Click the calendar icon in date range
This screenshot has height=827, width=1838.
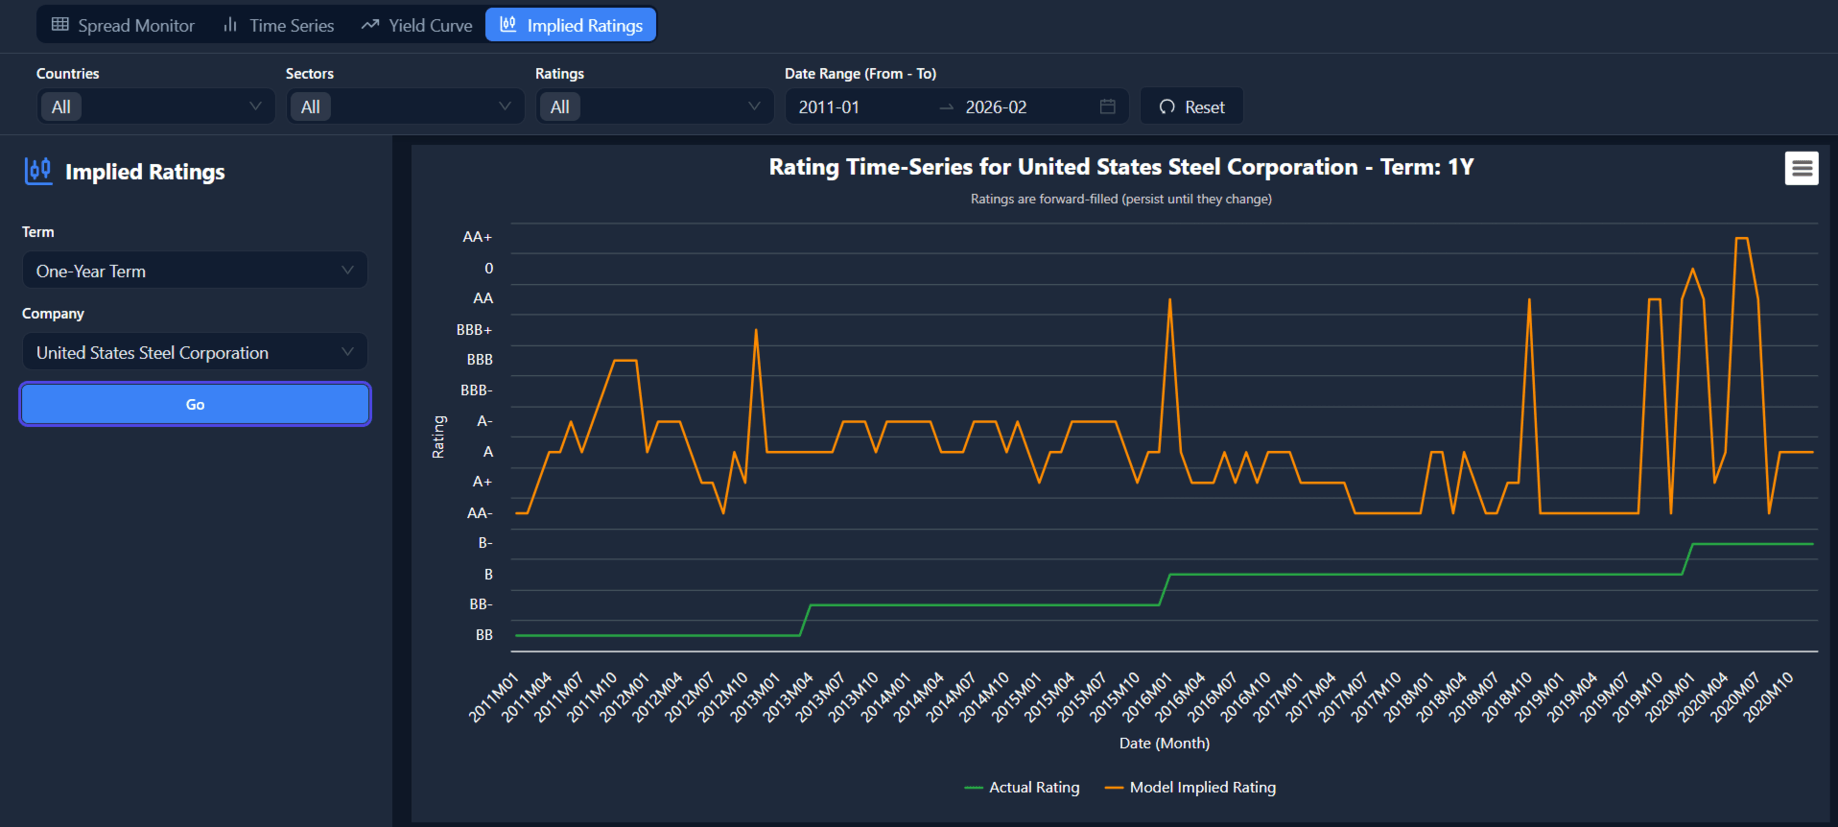(1107, 107)
